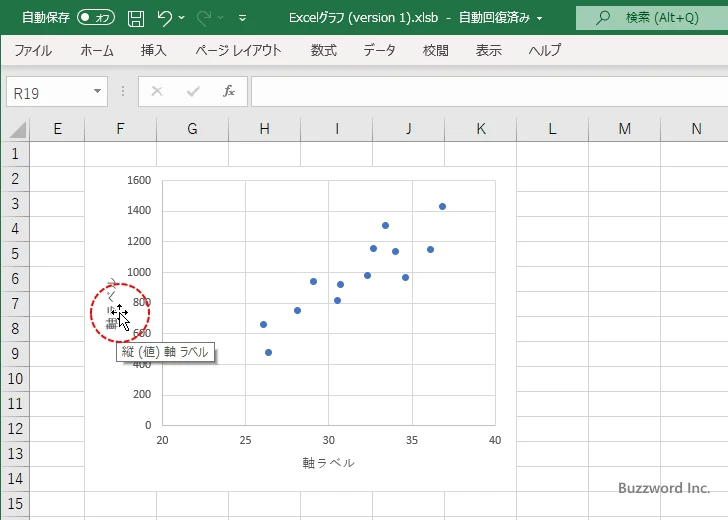Open the 挿入 ribbon tab
Viewport: 728px width, 520px height.
pyautogui.click(x=154, y=50)
